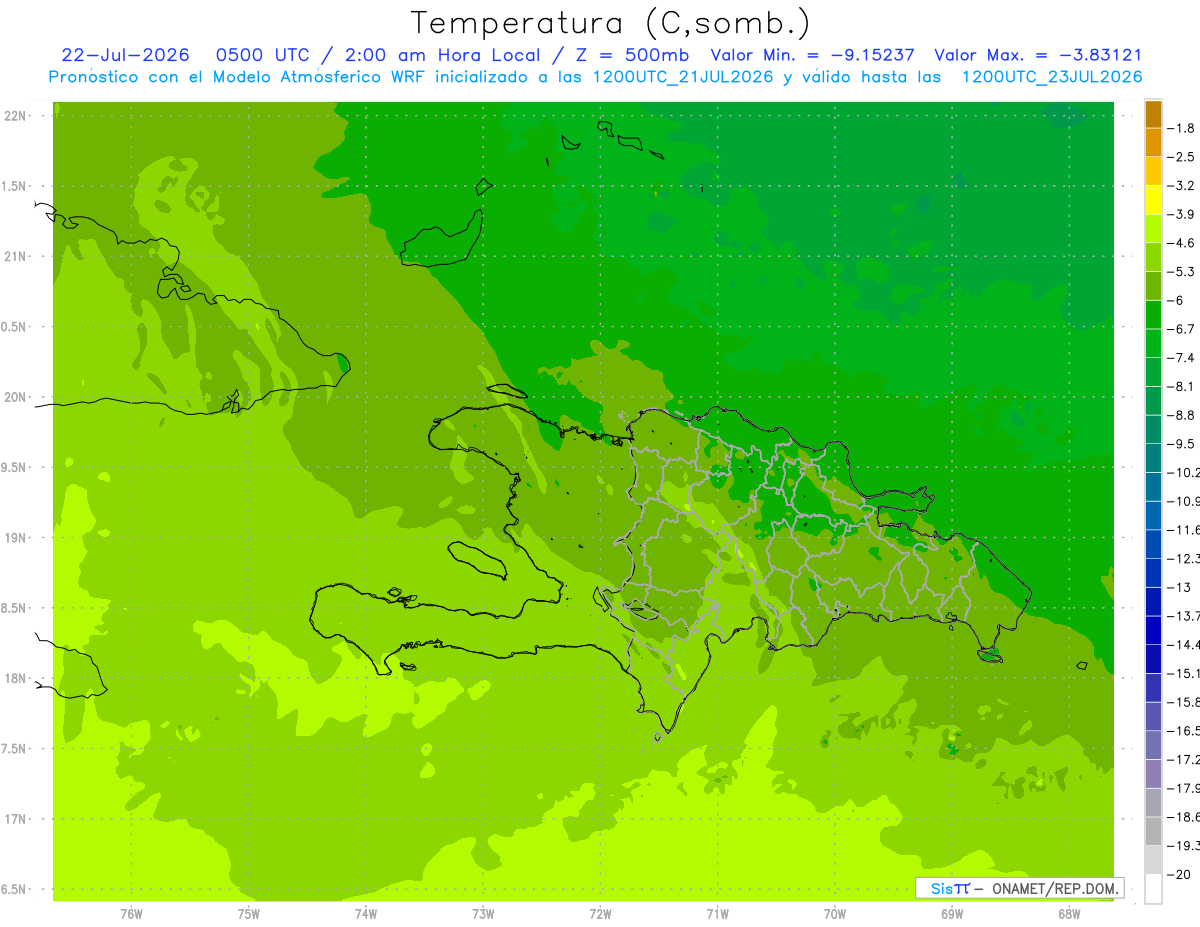Viewport: 1200px width, 927px height.
Task: Click the longitude label "70W"
Action: (835, 913)
